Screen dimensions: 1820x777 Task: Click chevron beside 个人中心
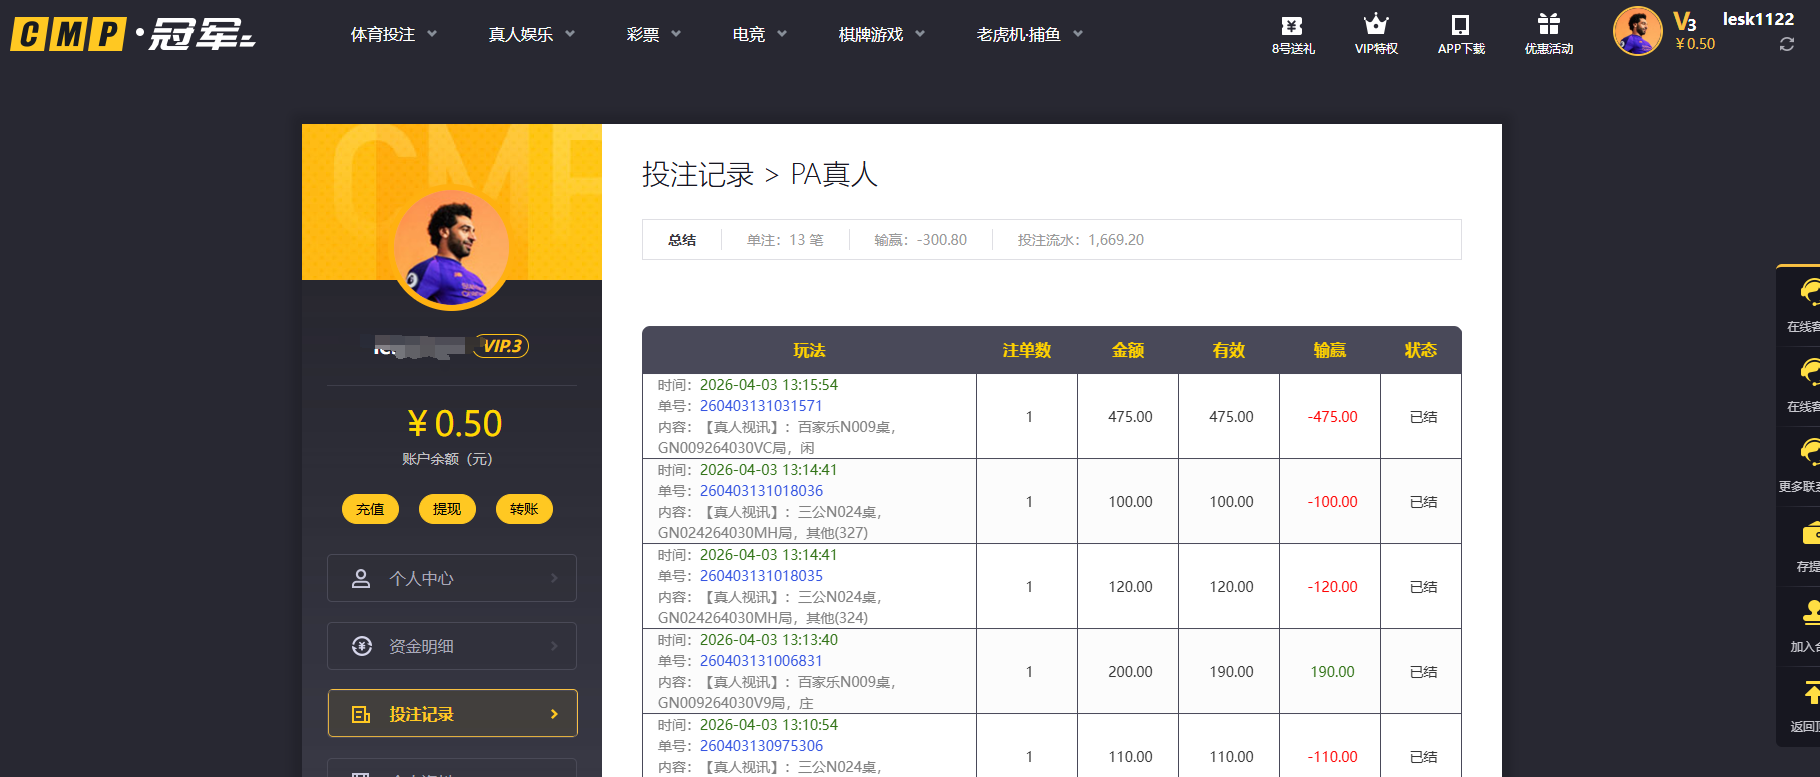point(555,578)
